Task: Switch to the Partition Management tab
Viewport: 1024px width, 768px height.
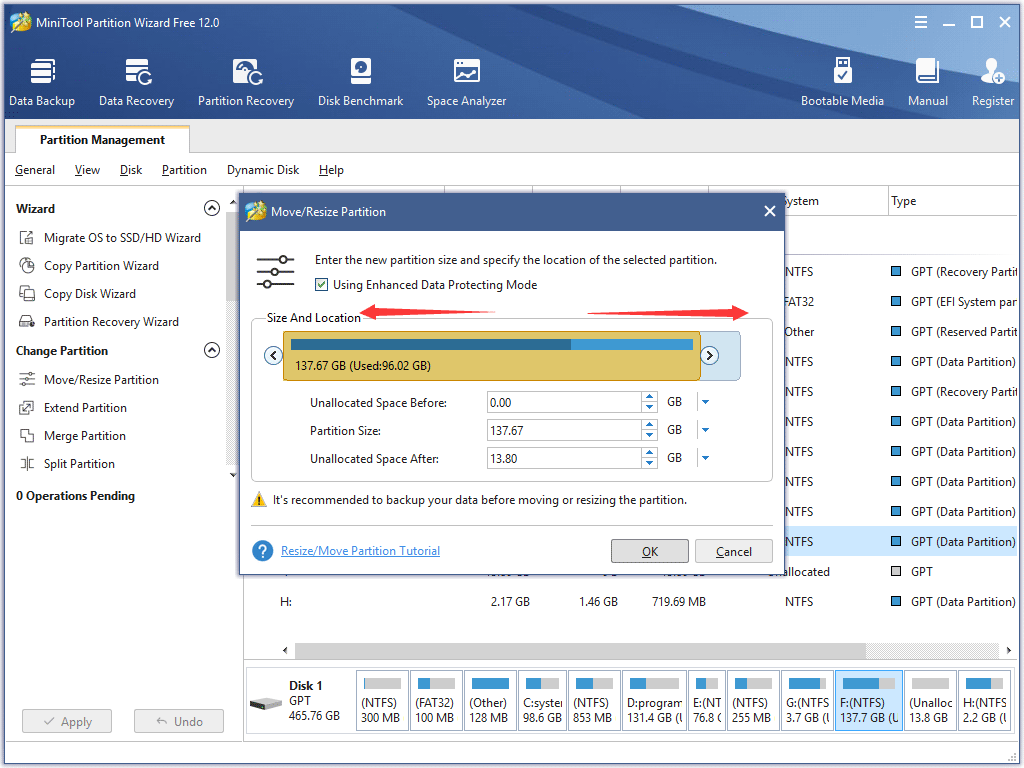Action: pyautogui.click(x=101, y=139)
